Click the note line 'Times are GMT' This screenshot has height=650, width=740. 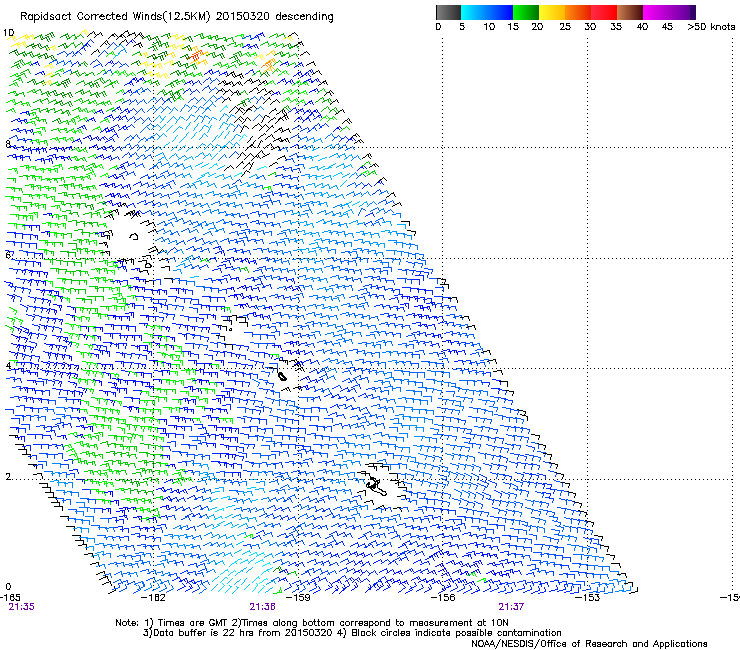[192, 623]
